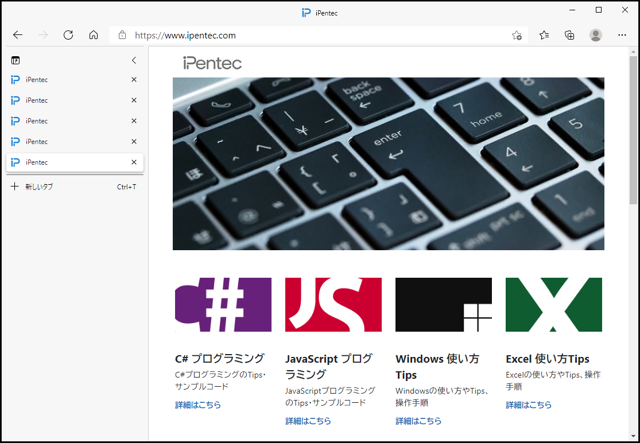640x443 pixels.
Task: Click the scrollbar down arrow
Action: (x=633, y=437)
